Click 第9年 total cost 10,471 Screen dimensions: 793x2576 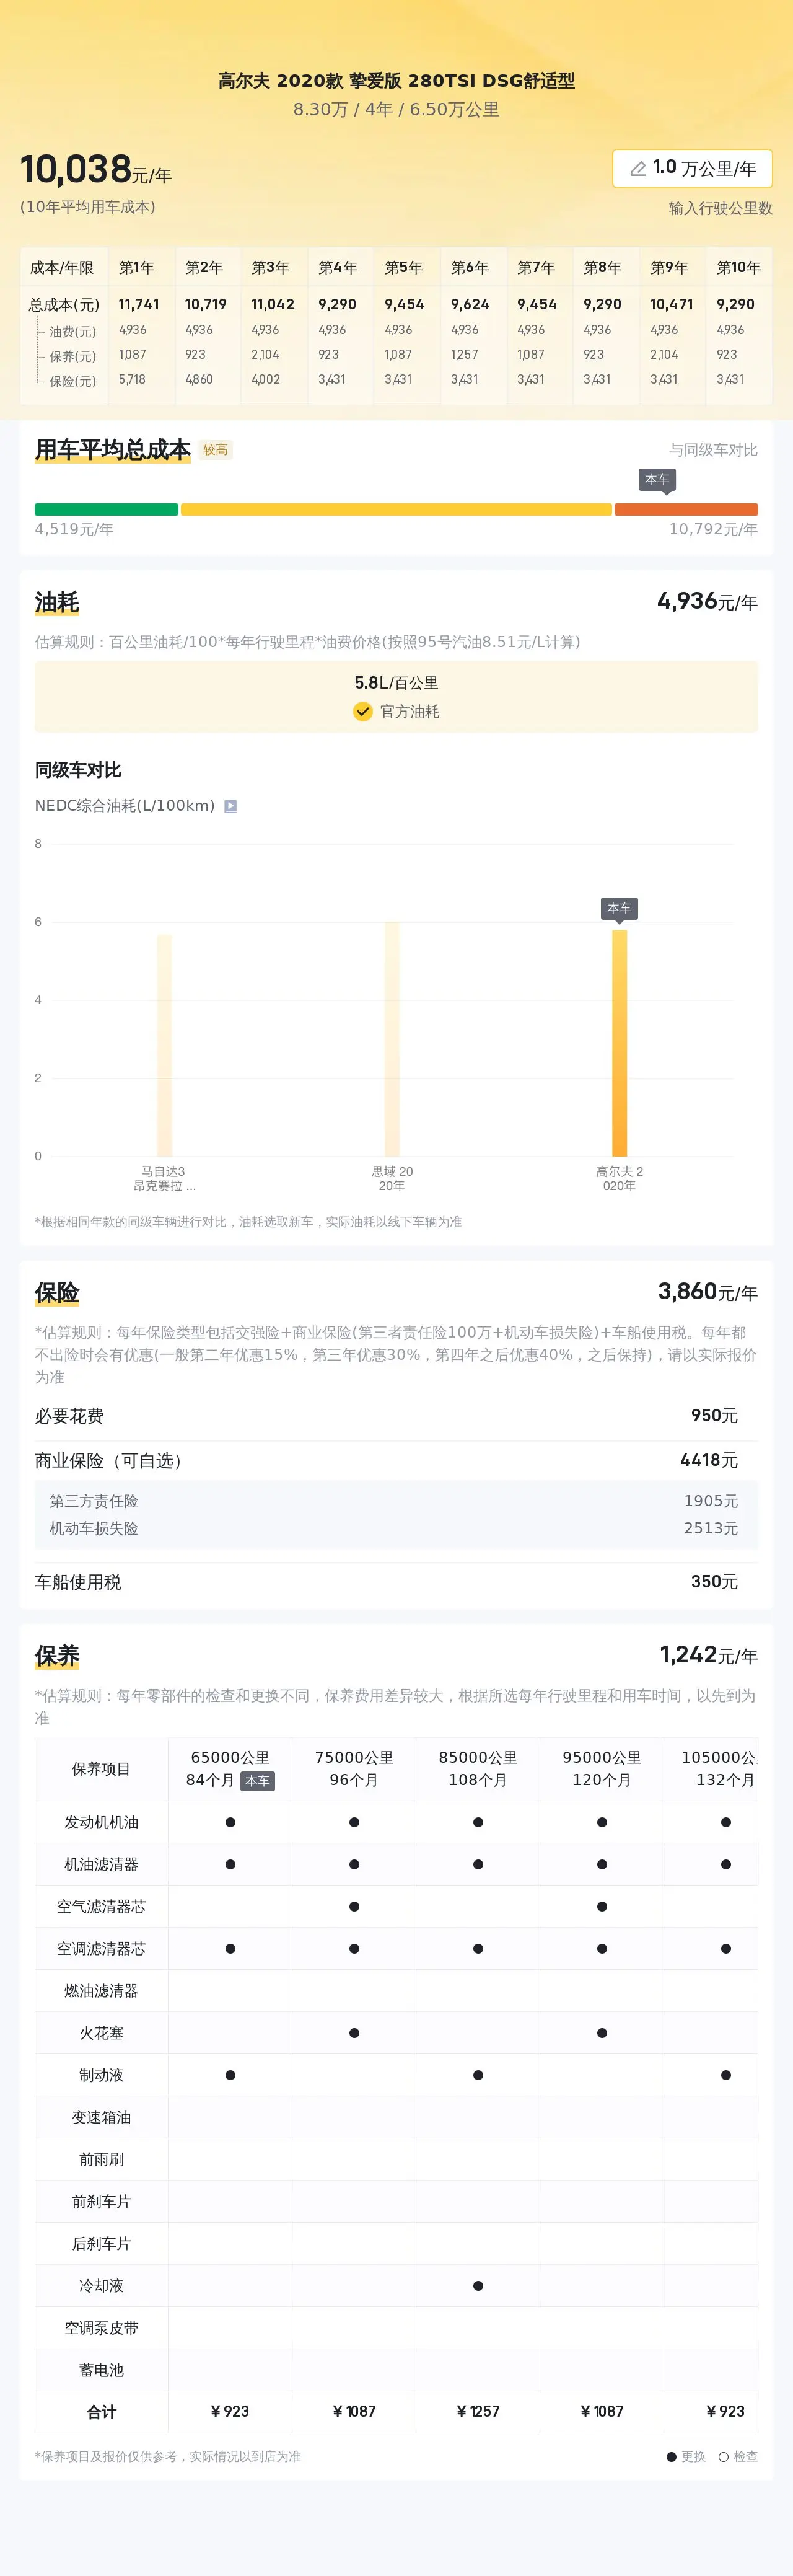click(671, 304)
